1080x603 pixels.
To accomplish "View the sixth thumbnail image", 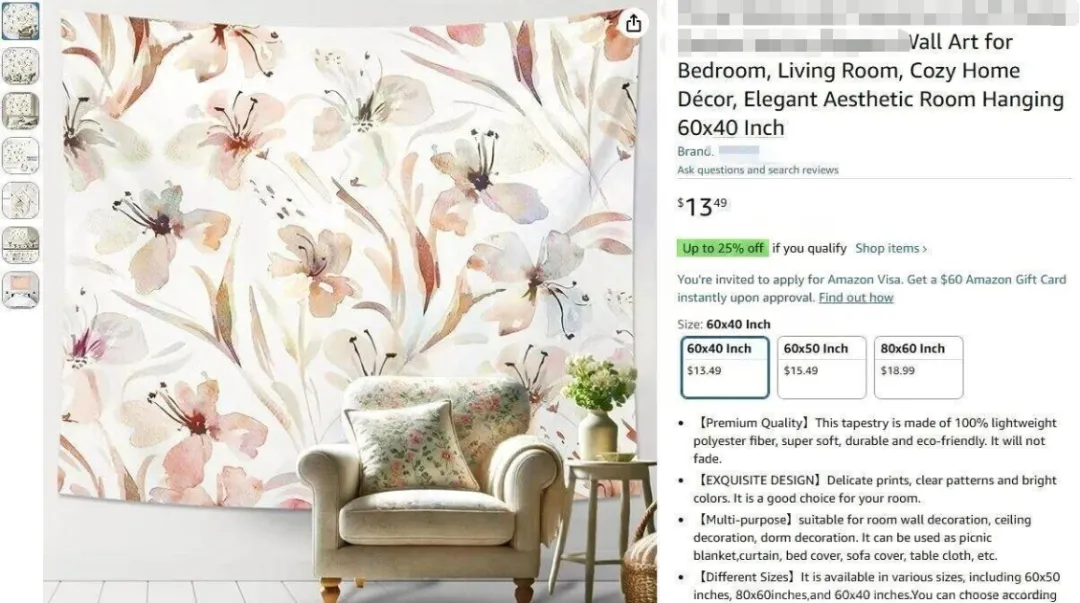I will (x=20, y=245).
